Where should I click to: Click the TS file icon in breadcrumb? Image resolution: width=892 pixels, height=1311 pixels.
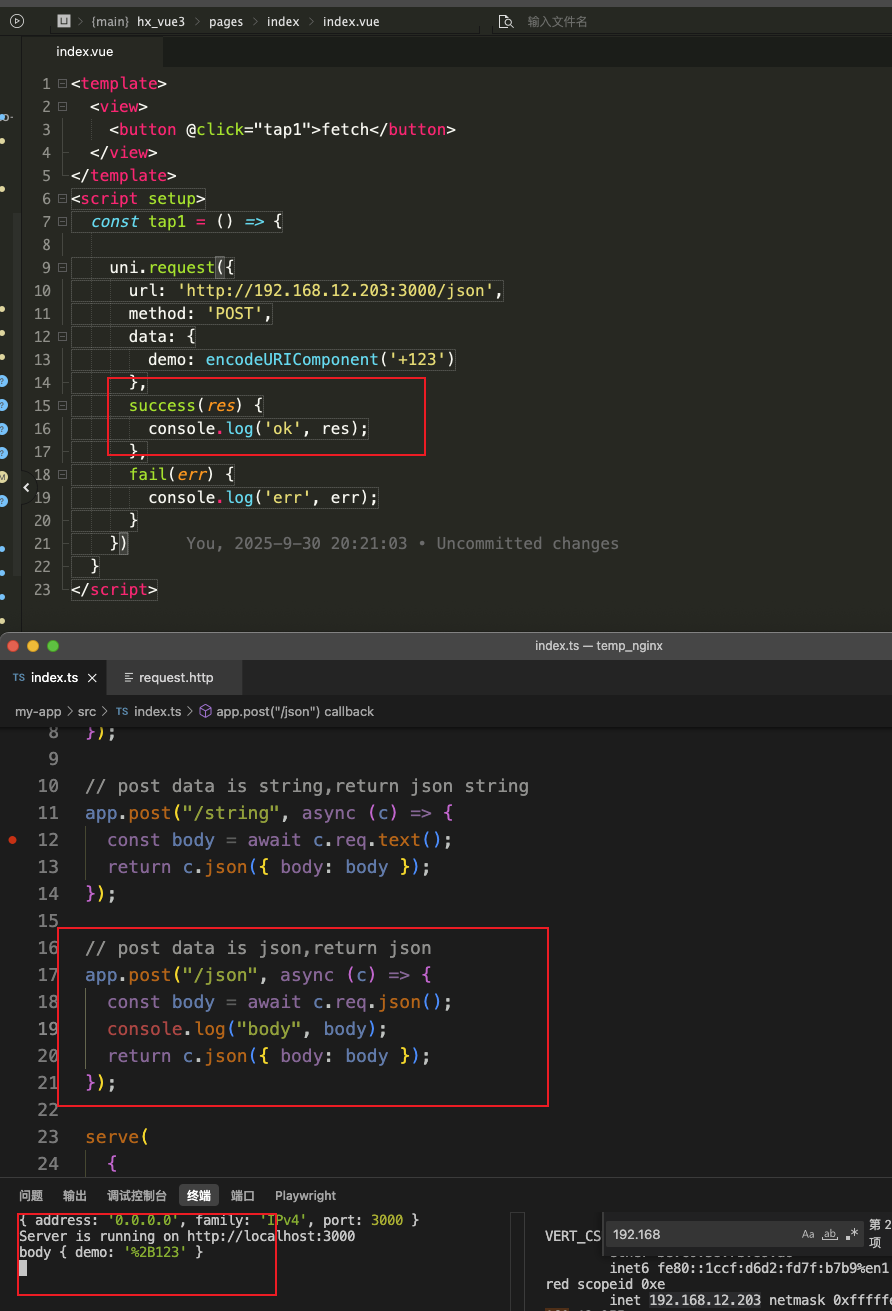(x=121, y=712)
